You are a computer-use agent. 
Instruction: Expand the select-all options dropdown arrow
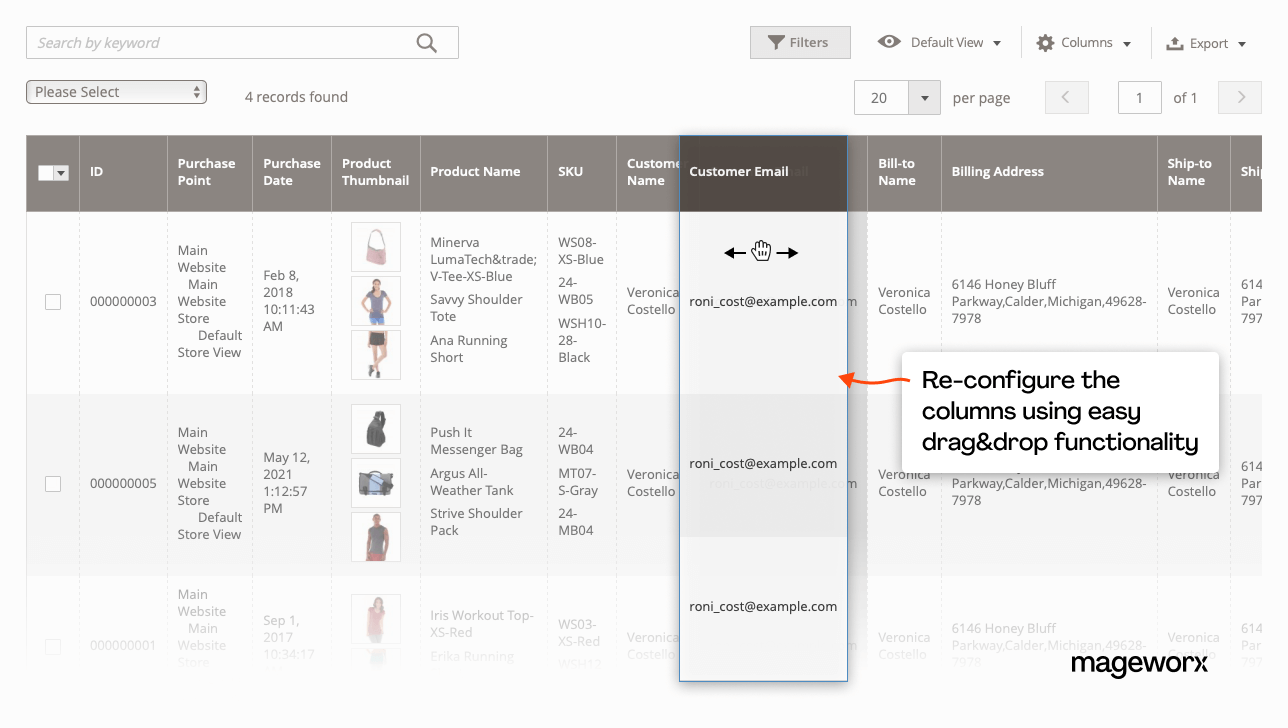click(61, 172)
